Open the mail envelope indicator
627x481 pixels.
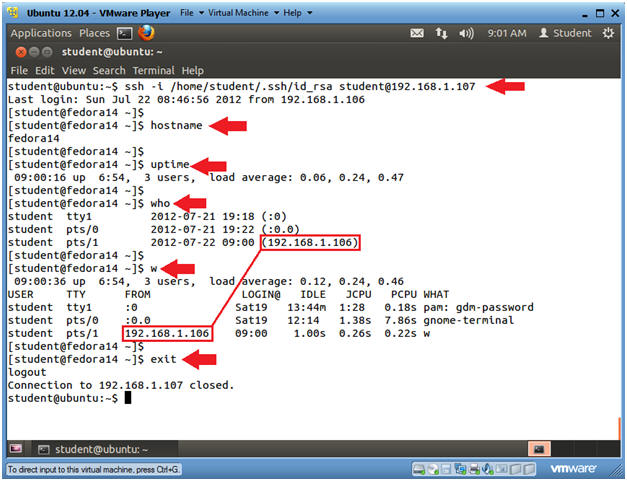pos(417,33)
